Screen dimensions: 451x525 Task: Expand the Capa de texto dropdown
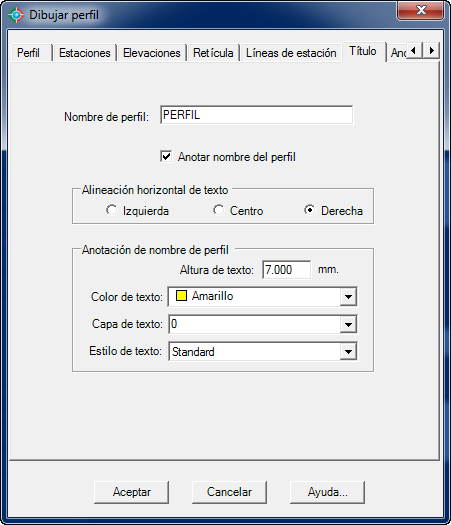click(348, 324)
